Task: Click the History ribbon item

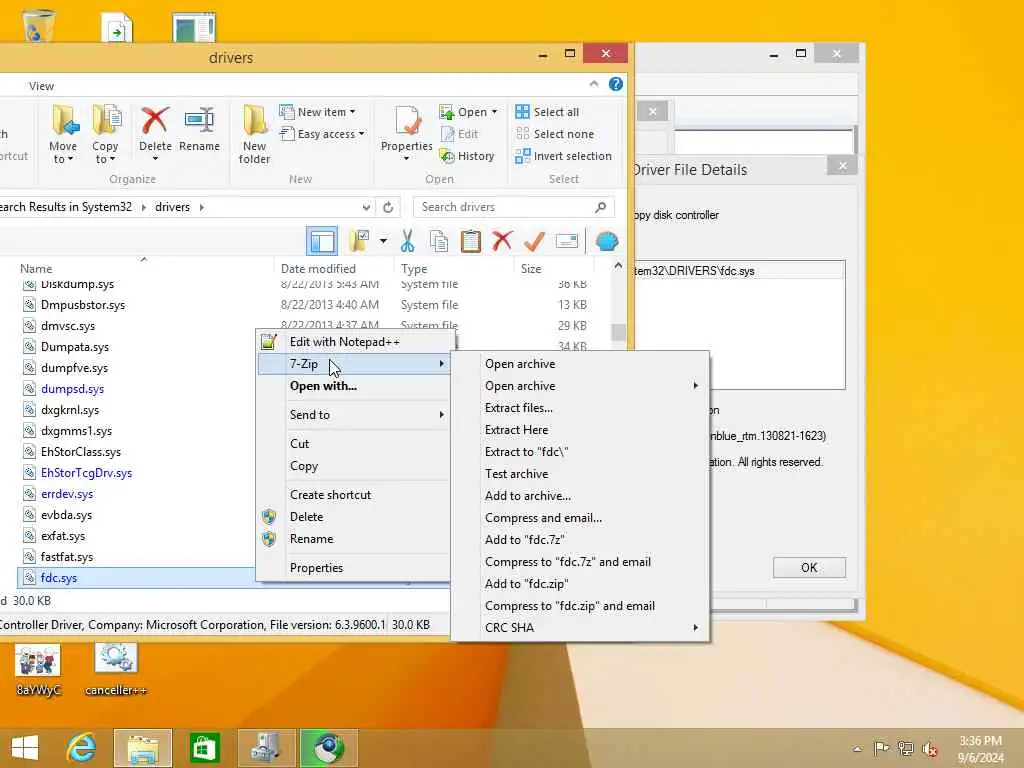Action: pyautogui.click(x=467, y=156)
